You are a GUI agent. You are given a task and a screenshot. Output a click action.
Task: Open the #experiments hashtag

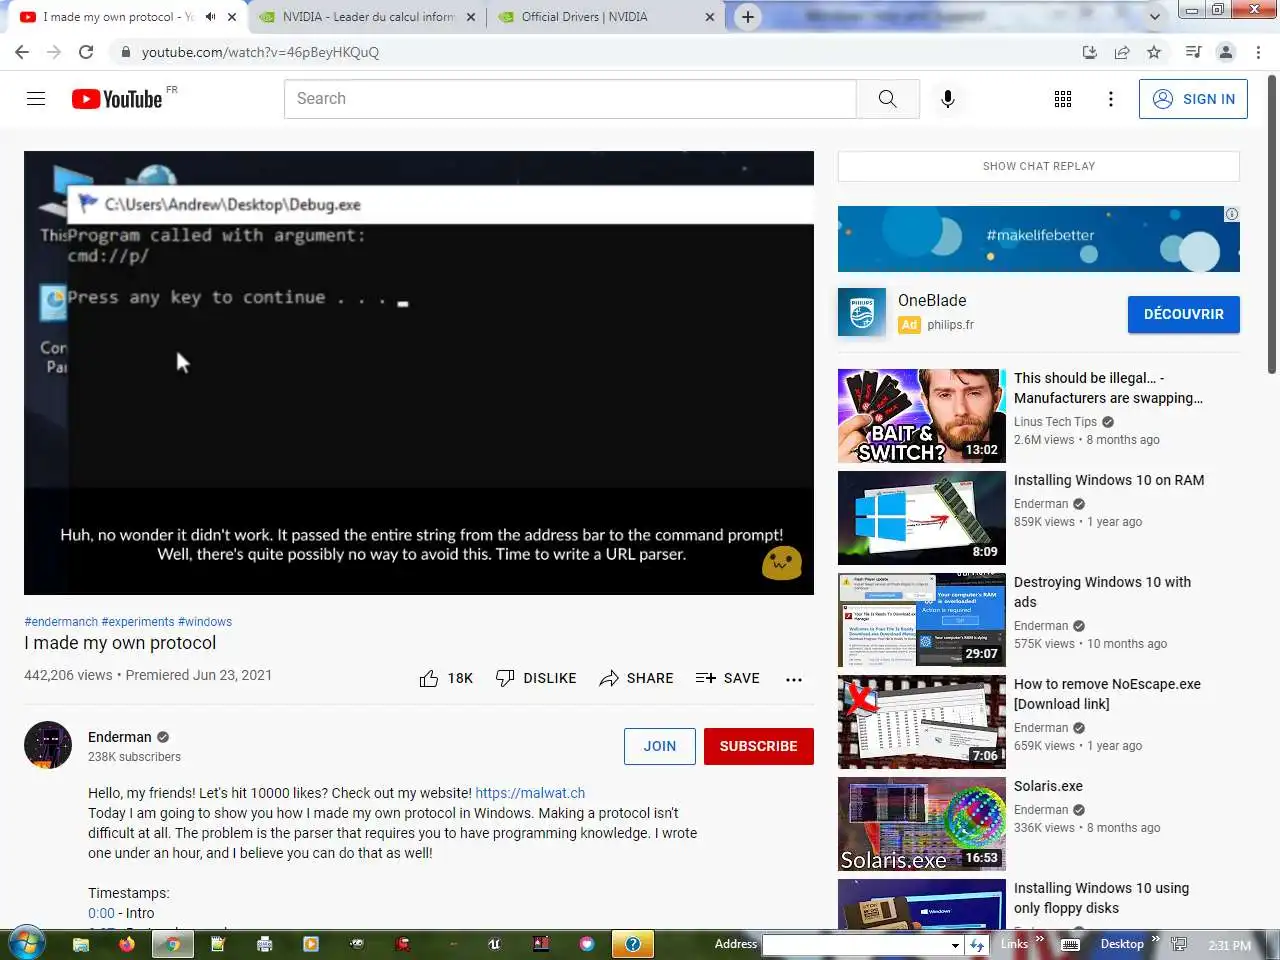[x=138, y=622]
